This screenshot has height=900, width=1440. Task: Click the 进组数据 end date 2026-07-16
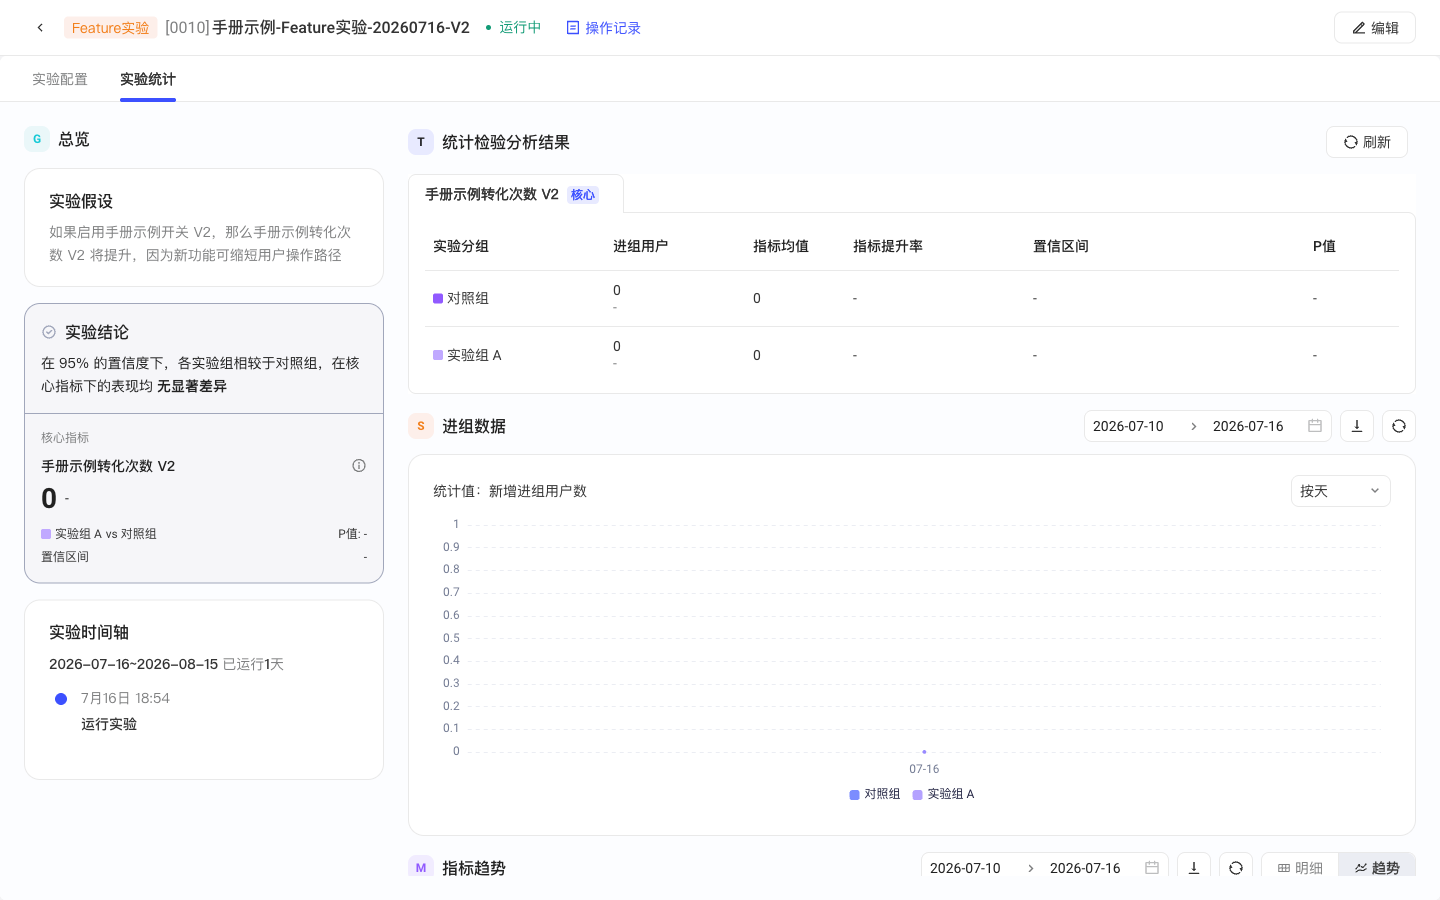point(1248,426)
